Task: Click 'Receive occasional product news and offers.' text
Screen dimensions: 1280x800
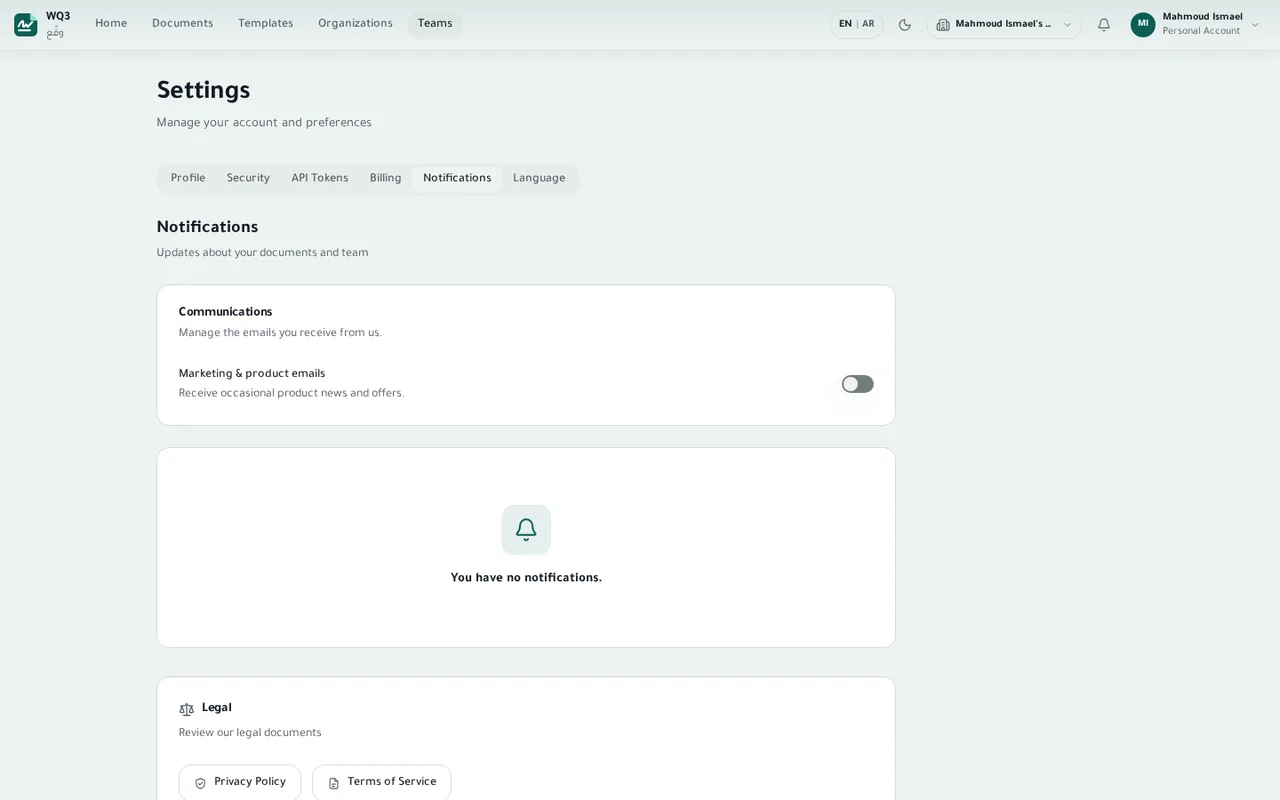Action: [292, 394]
